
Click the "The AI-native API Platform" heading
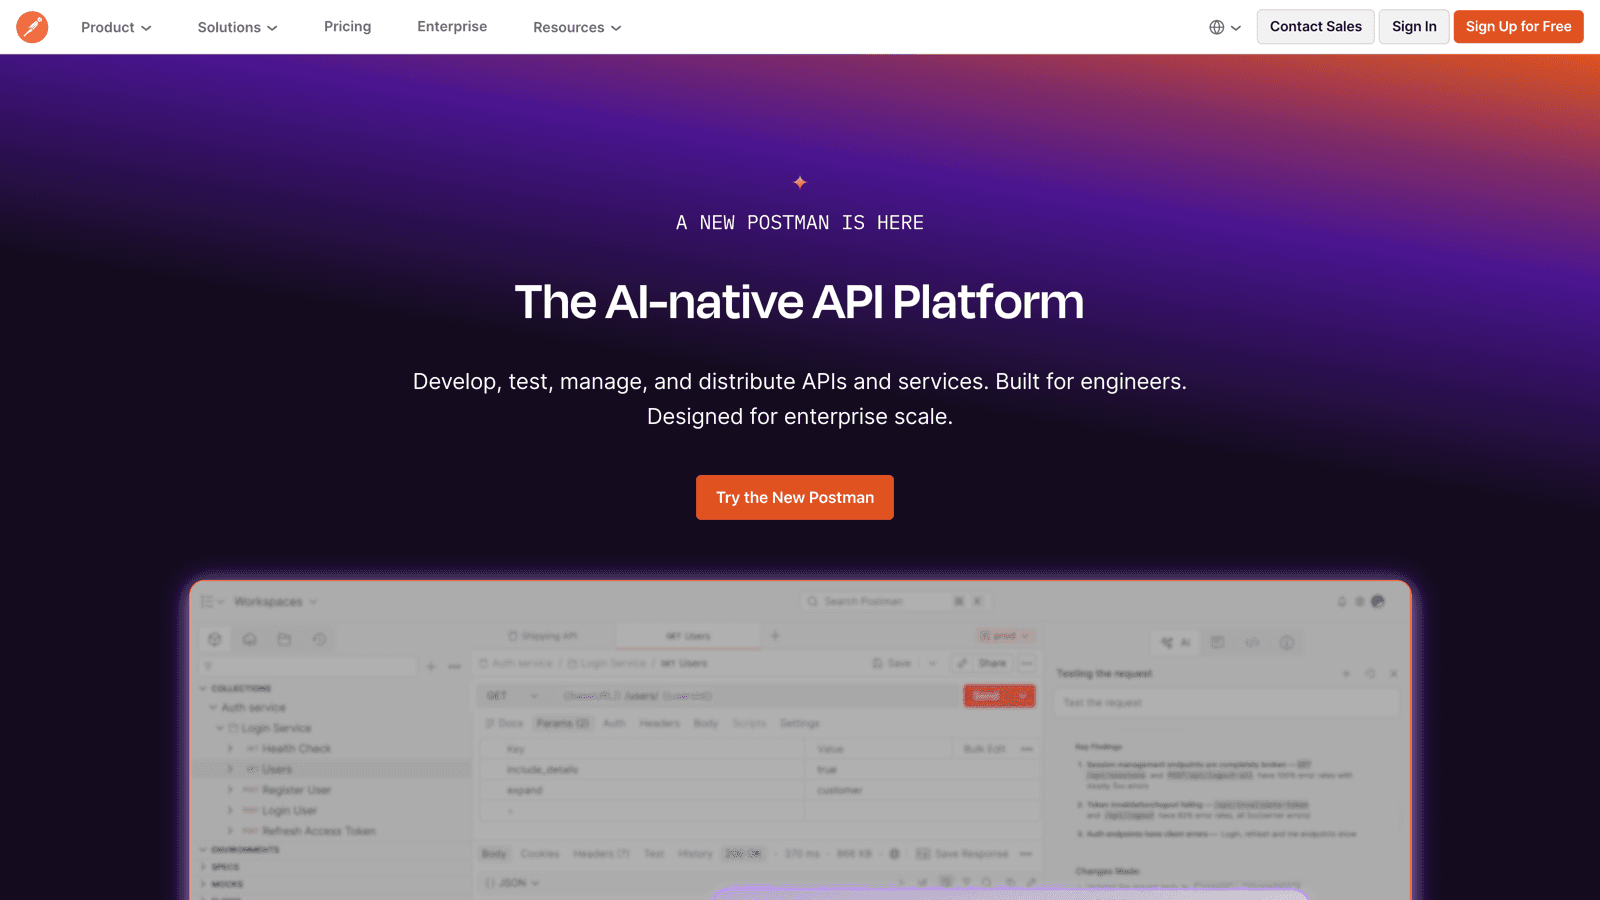point(799,302)
